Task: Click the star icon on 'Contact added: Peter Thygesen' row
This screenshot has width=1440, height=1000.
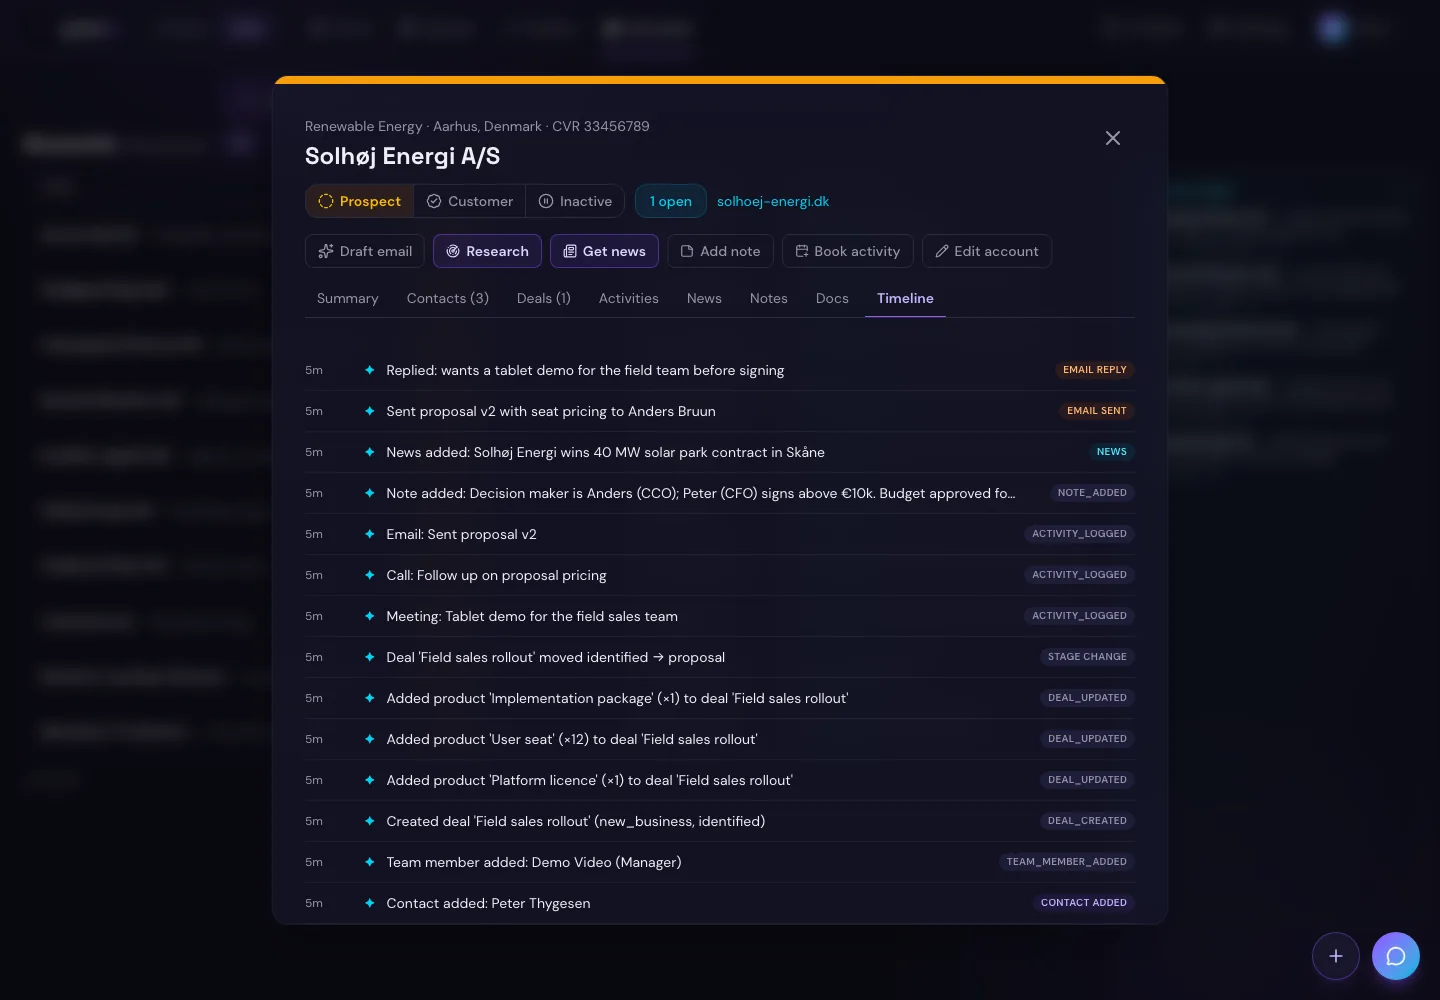Action: [x=370, y=903]
